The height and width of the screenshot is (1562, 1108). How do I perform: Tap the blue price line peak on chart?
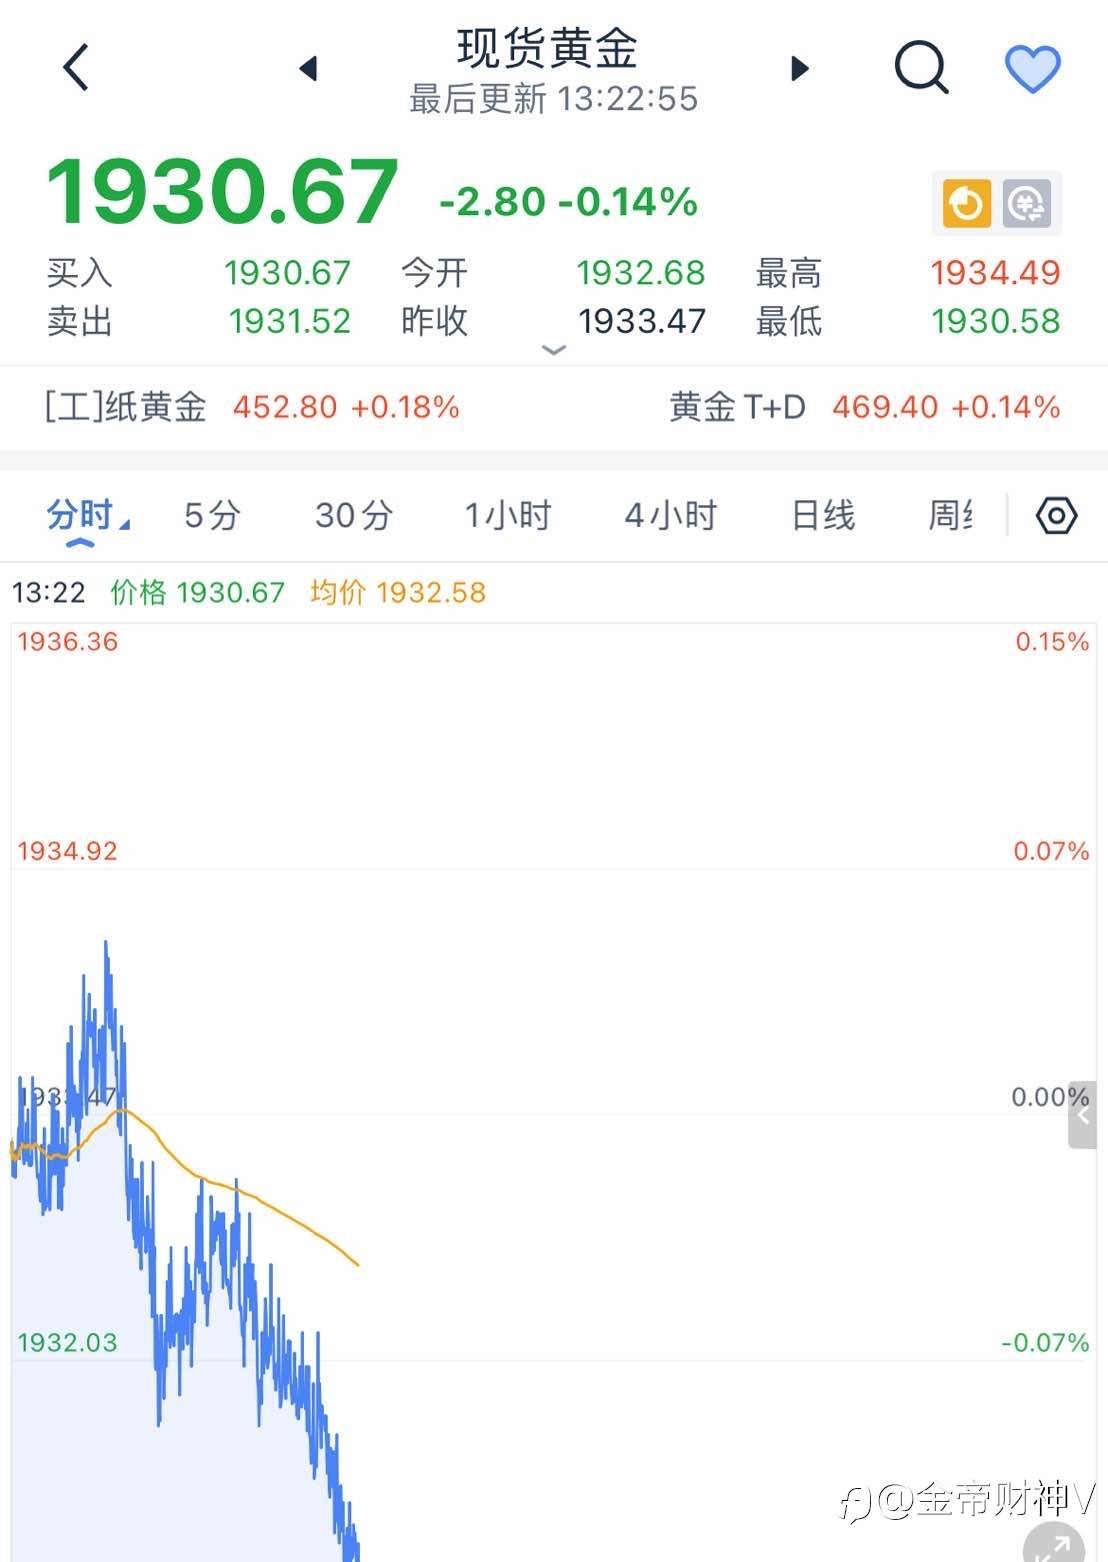106,943
